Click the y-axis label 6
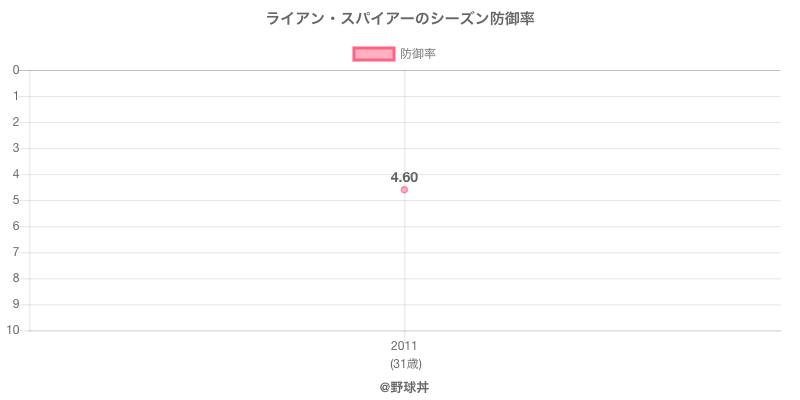 16,227
